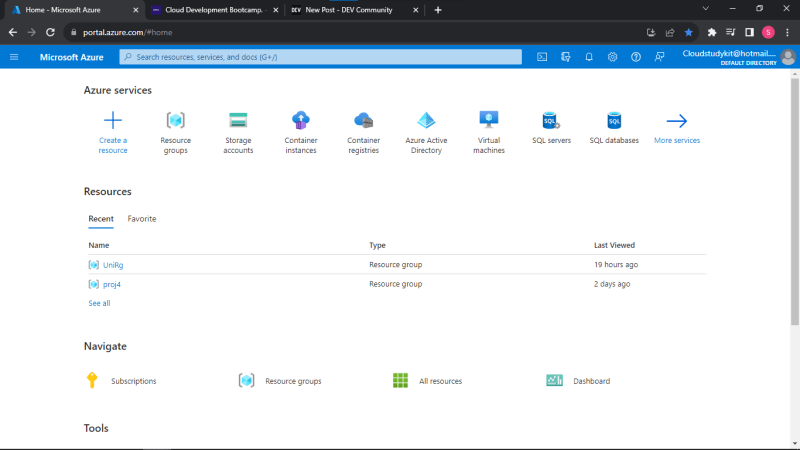Close the New Post DEV Community tab
Screen dimensions: 800x450
(x=415, y=10)
